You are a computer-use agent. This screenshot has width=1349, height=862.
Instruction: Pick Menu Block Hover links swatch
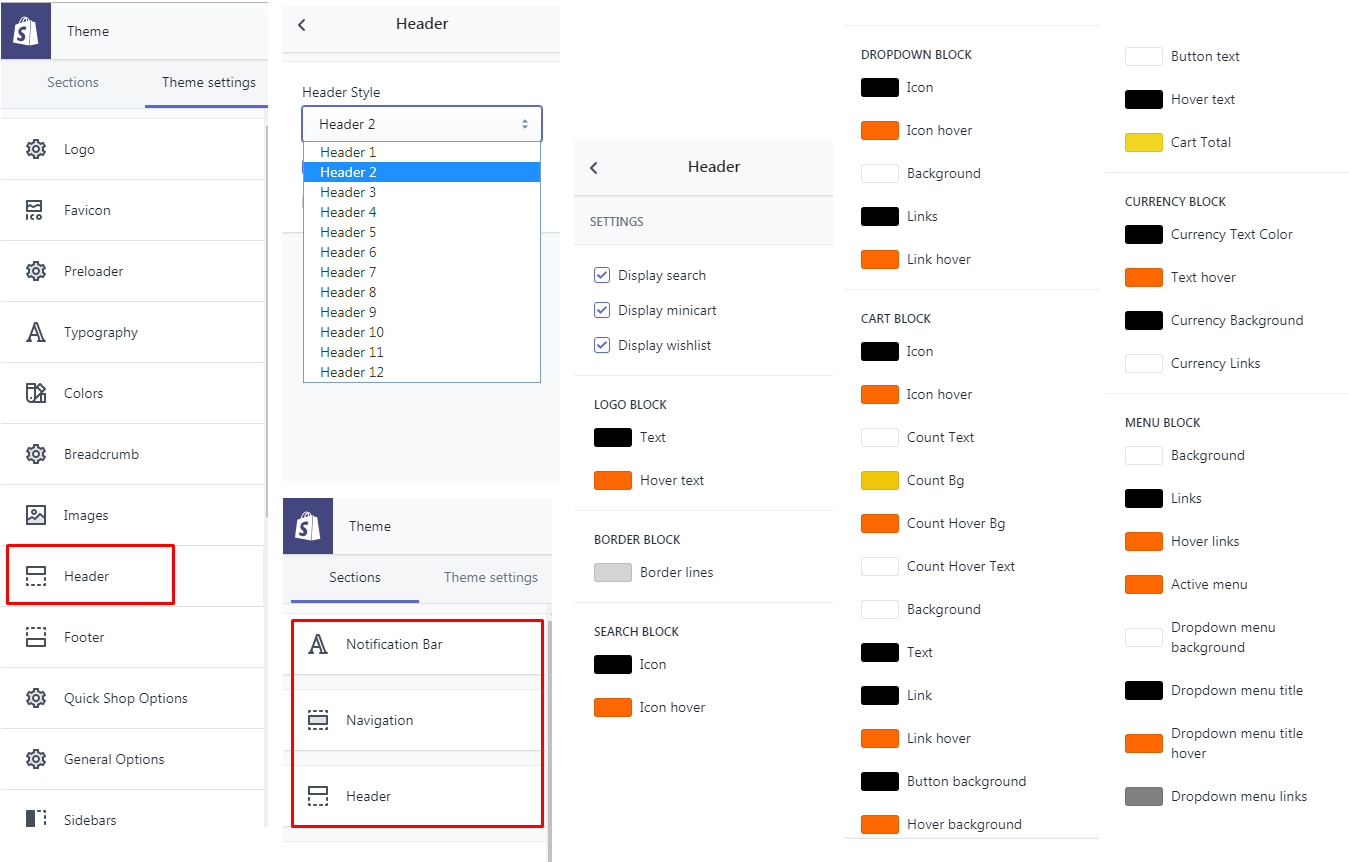1144,541
